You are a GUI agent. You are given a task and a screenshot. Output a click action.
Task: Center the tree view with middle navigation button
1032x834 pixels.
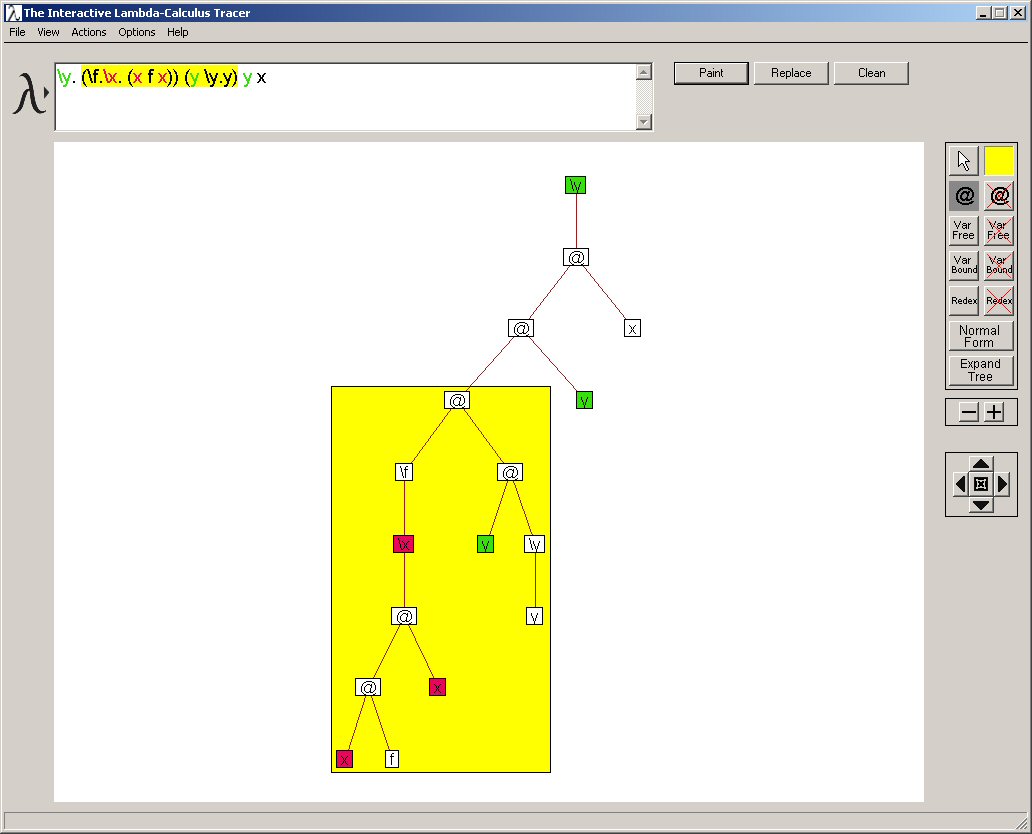(x=981, y=484)
